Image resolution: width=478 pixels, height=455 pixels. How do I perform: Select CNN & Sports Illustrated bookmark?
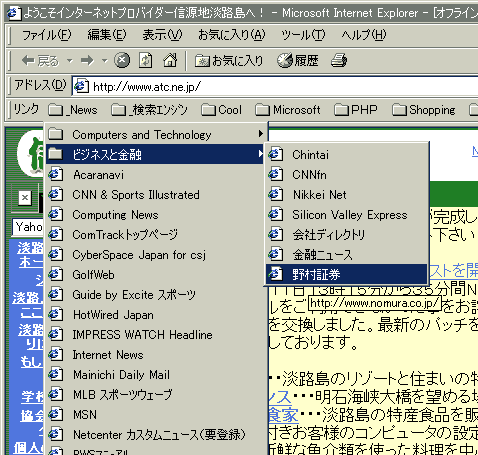156,195
